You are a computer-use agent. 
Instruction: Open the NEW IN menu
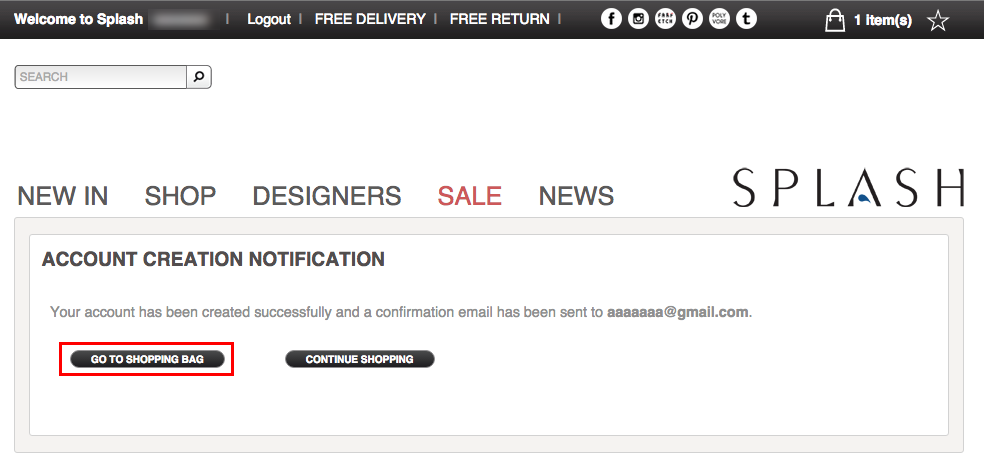tap(63, 196)
